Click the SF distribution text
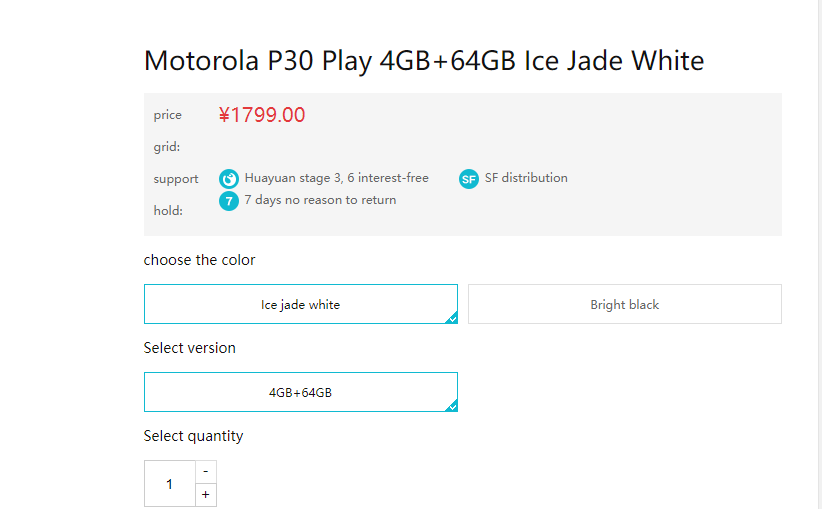Image resolution: width=822 pixels, height=509 pixels. click(x=526, y=178)
